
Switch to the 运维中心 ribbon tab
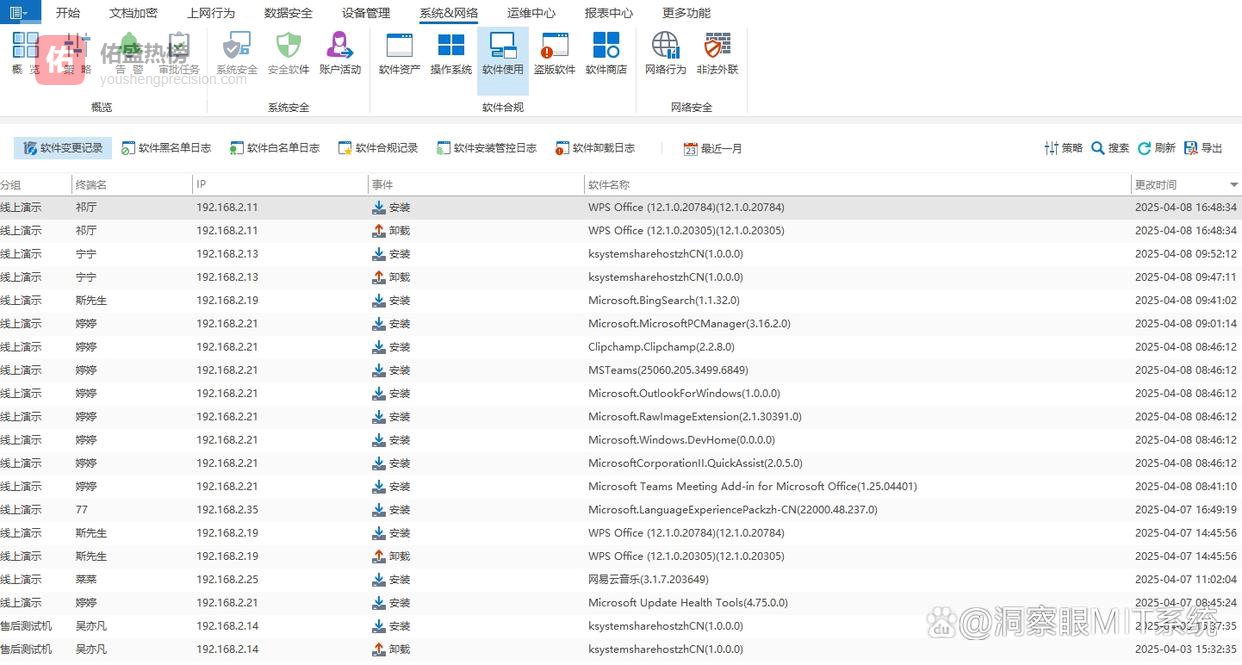pos(531,13)
